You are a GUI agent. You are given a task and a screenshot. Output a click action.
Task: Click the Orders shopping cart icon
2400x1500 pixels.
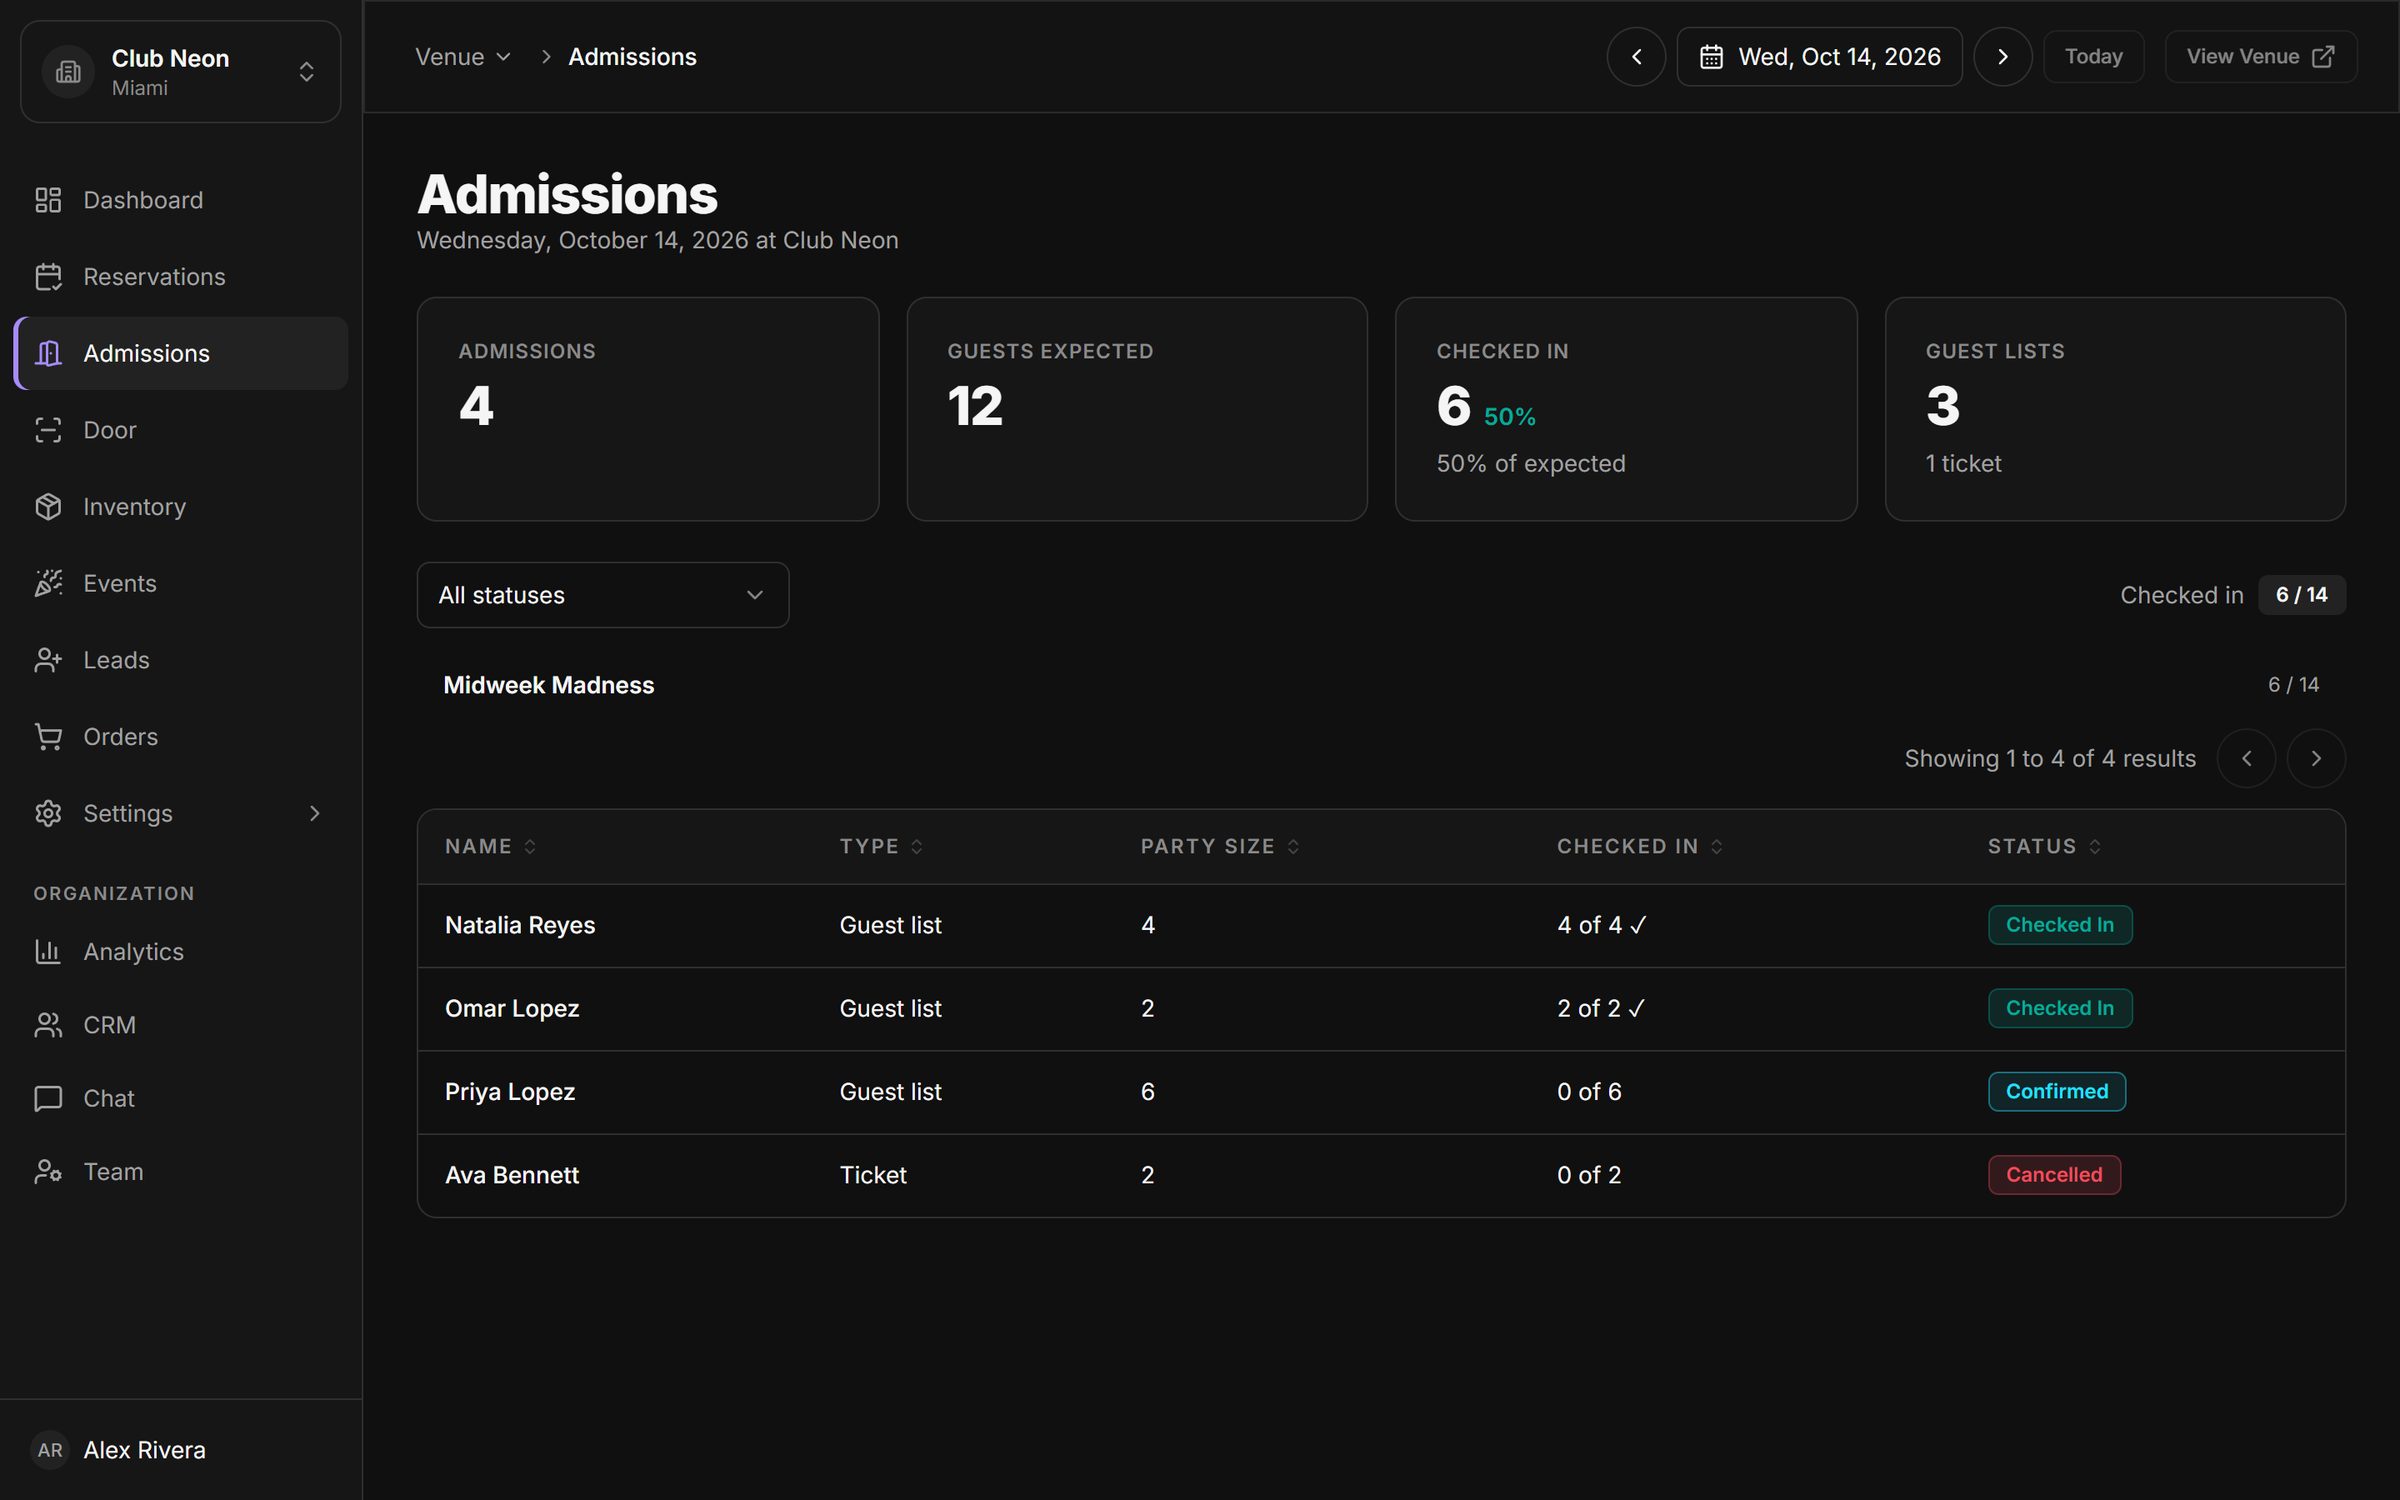[48, 737]
